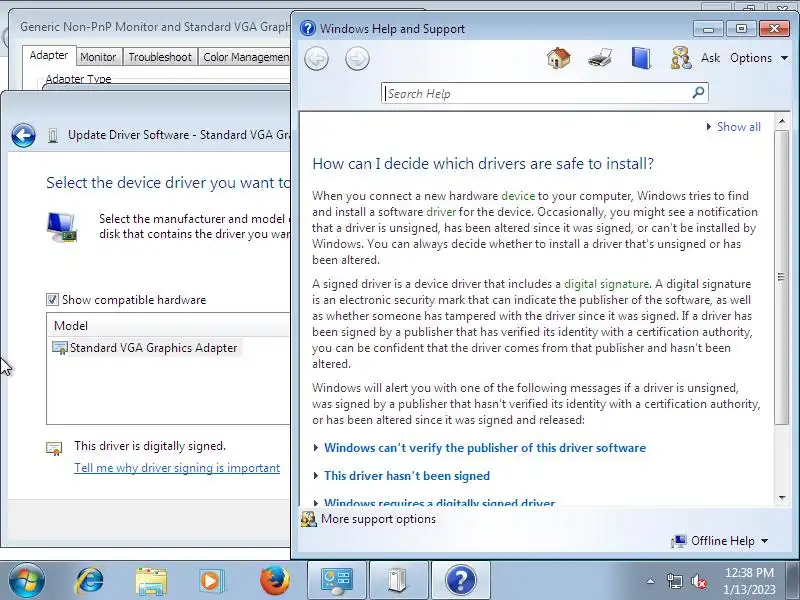Image resolution: width=800 pixels, height=600 pixels.
Task: Maximize Windows Help and Support window
Action: coord(741,29)
